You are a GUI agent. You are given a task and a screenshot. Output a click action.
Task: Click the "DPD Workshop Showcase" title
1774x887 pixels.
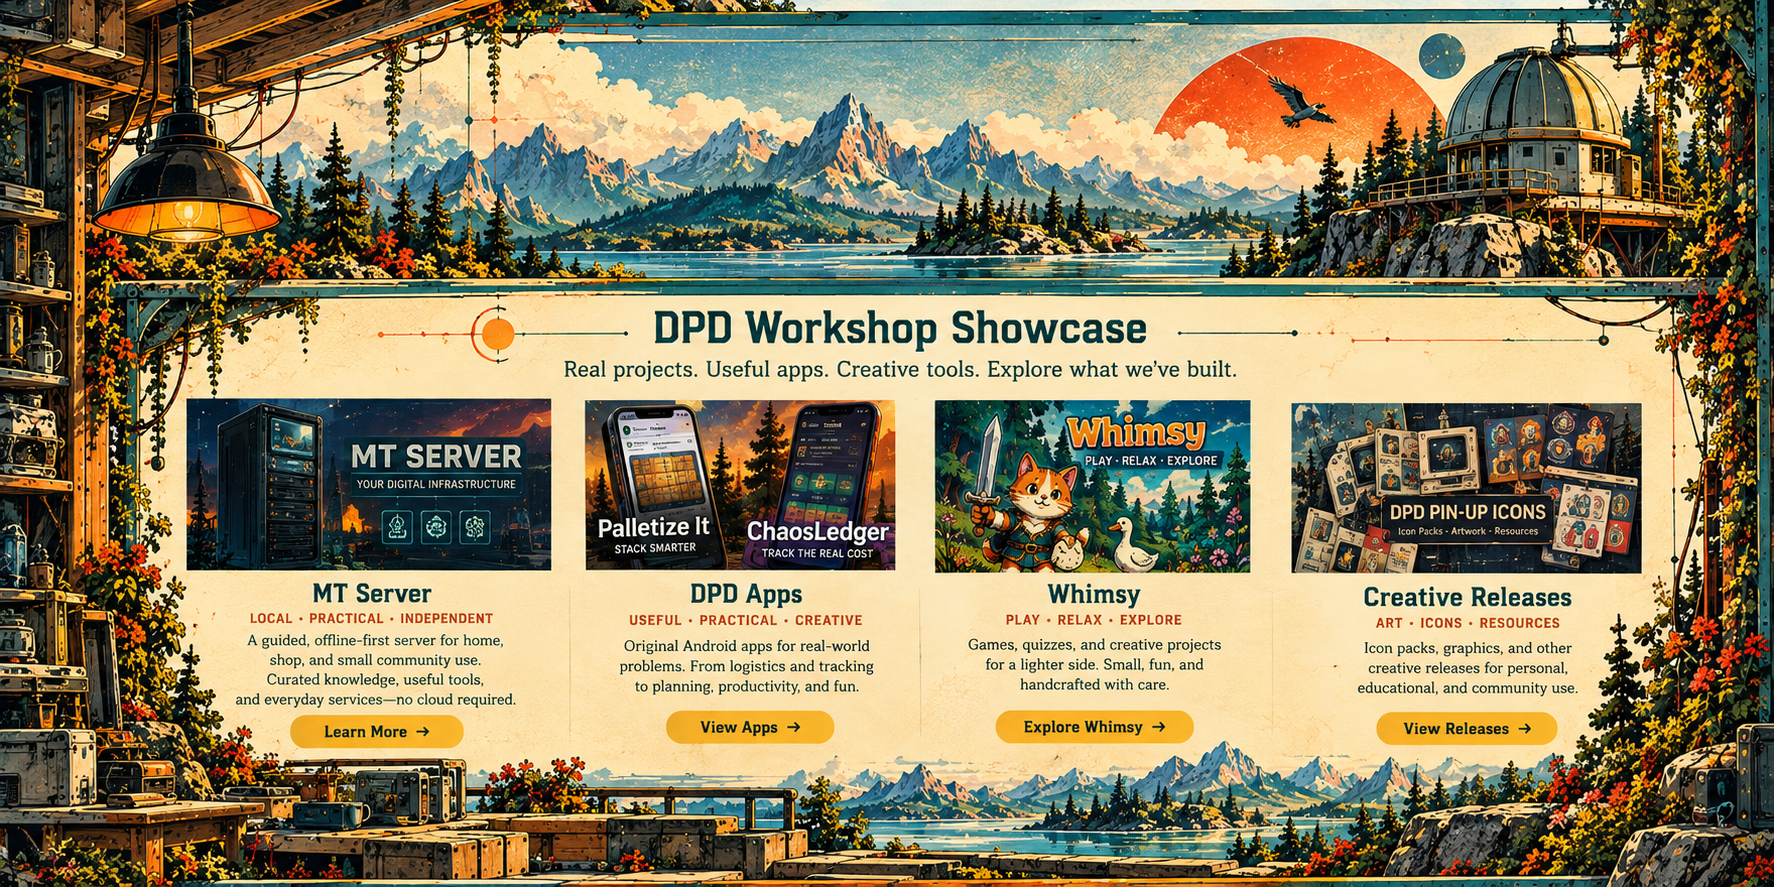tap(900, 328)
